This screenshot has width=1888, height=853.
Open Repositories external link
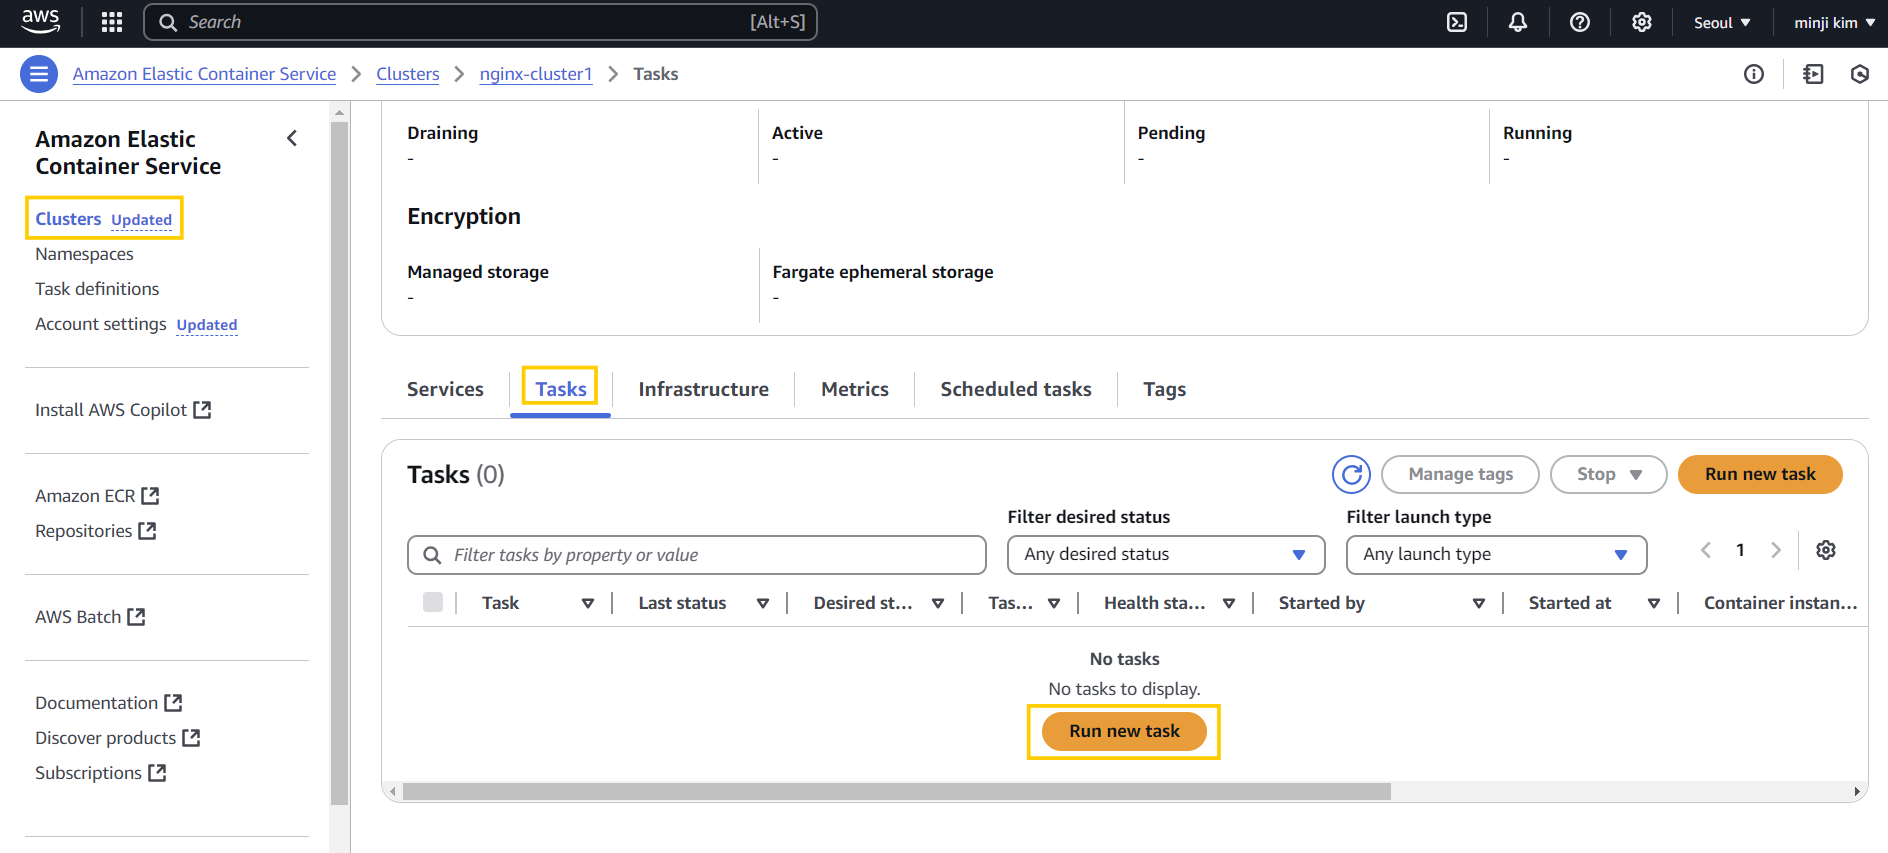point(96,531)
